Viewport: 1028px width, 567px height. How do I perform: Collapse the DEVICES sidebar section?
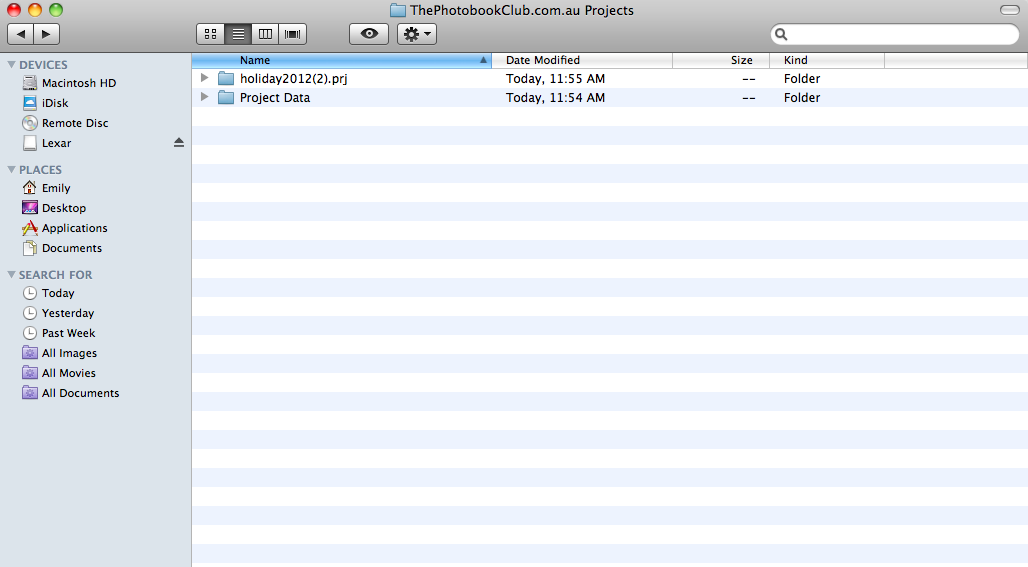(x=11, y=64)
